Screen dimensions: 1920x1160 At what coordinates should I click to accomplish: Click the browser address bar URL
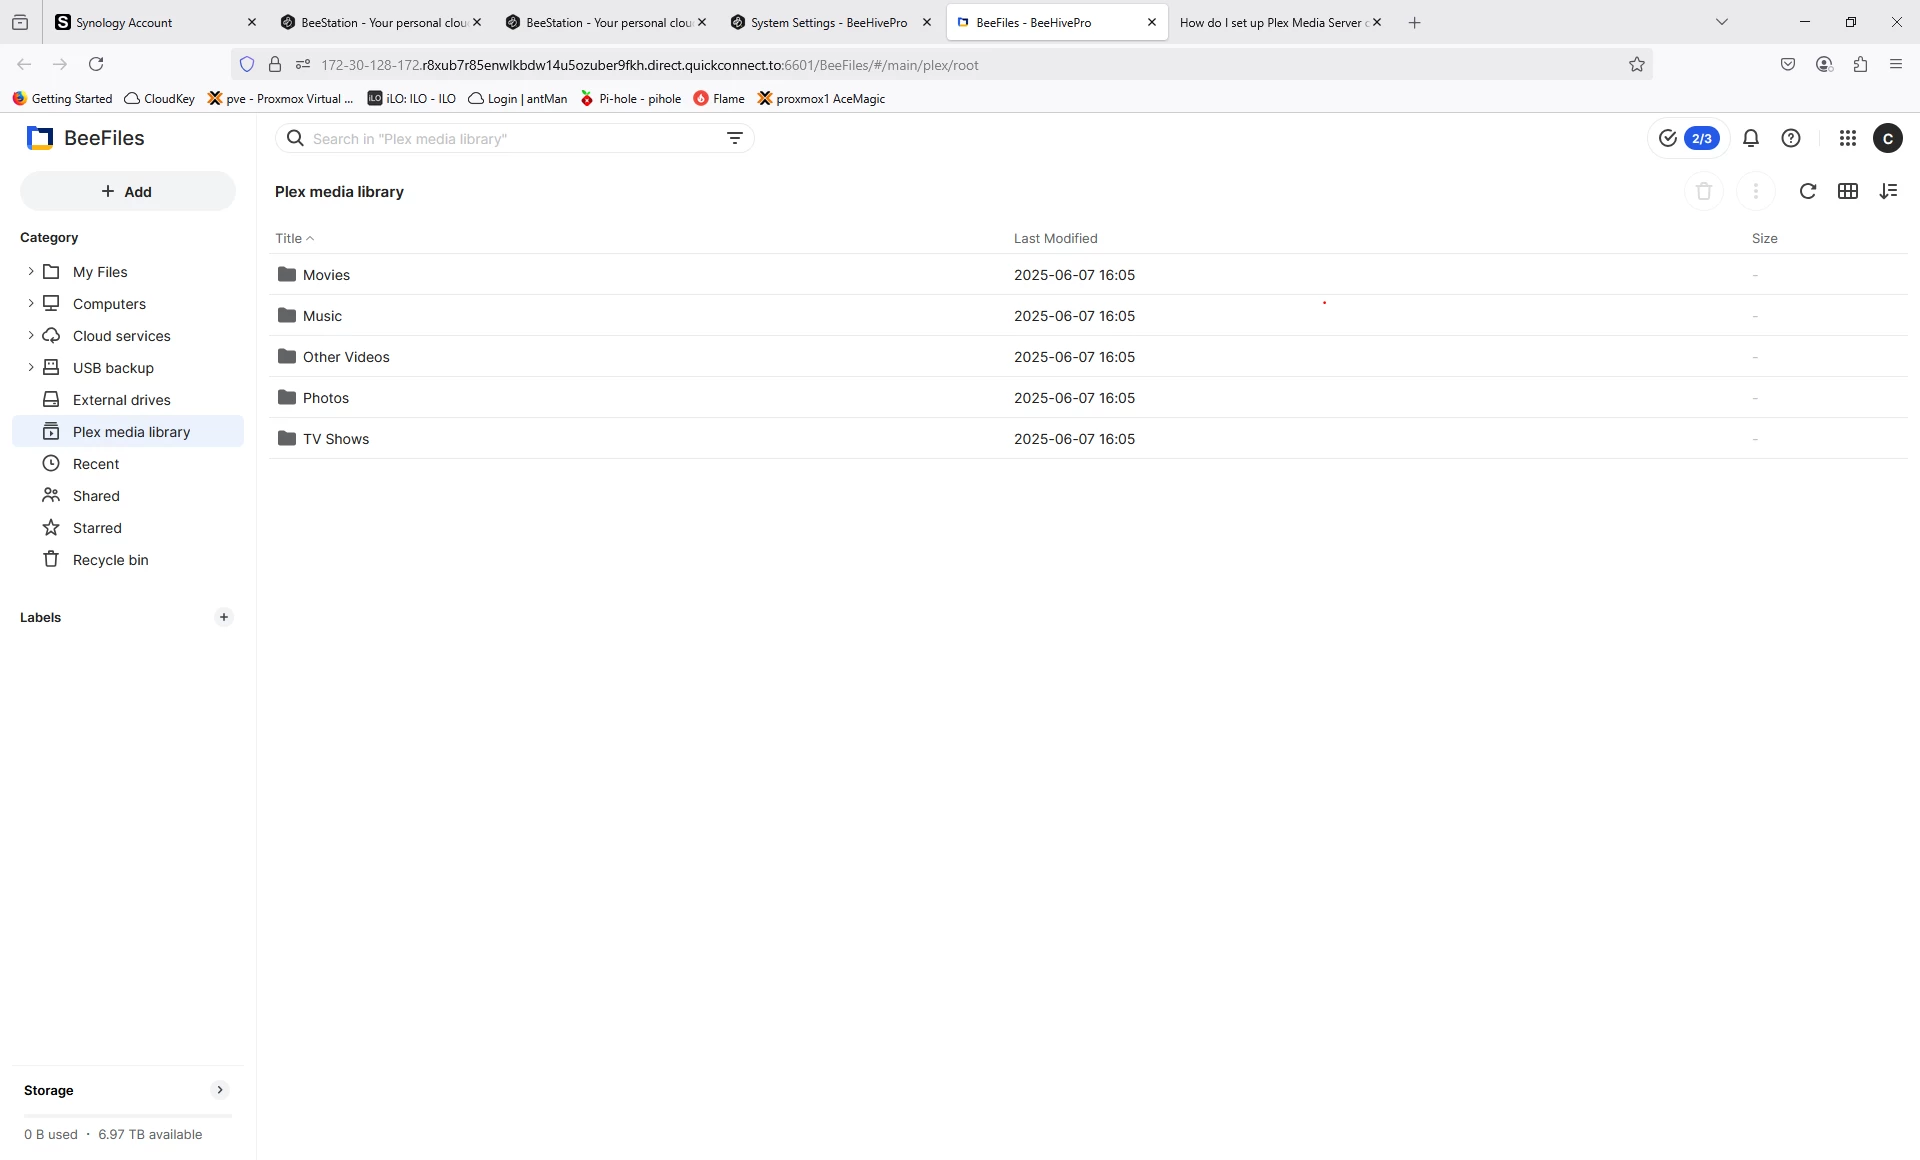point(650,65)
